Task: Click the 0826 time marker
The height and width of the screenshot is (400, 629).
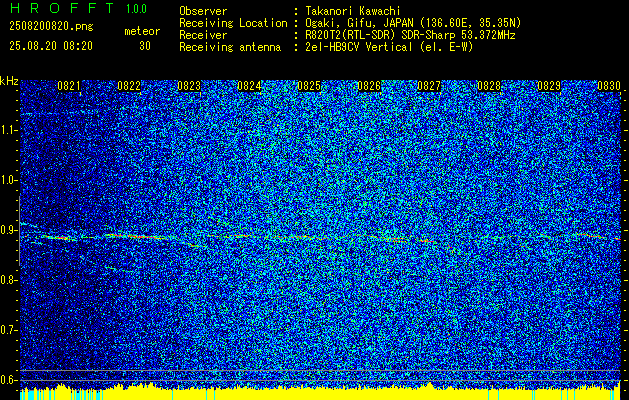Action: (x=369, y=86)
